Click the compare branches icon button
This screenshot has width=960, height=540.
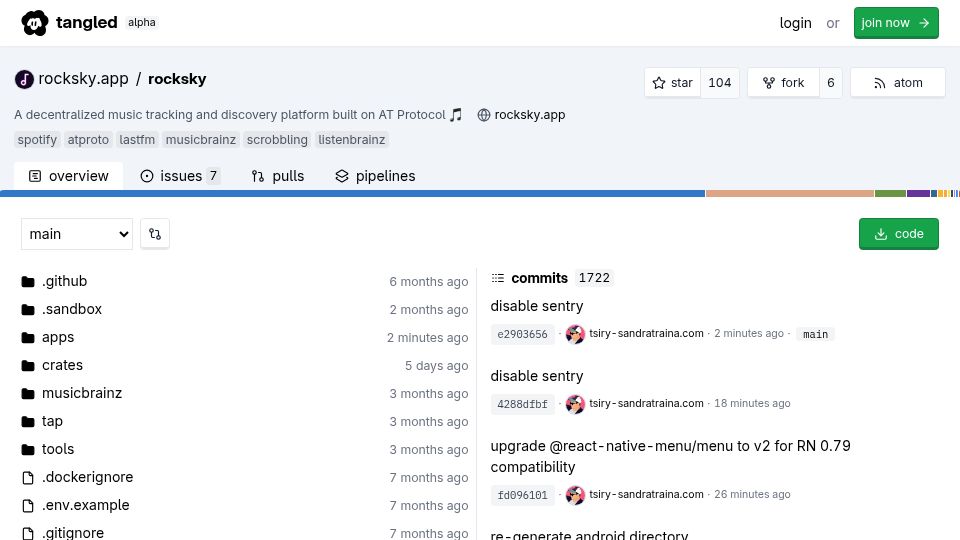[155, 234]
